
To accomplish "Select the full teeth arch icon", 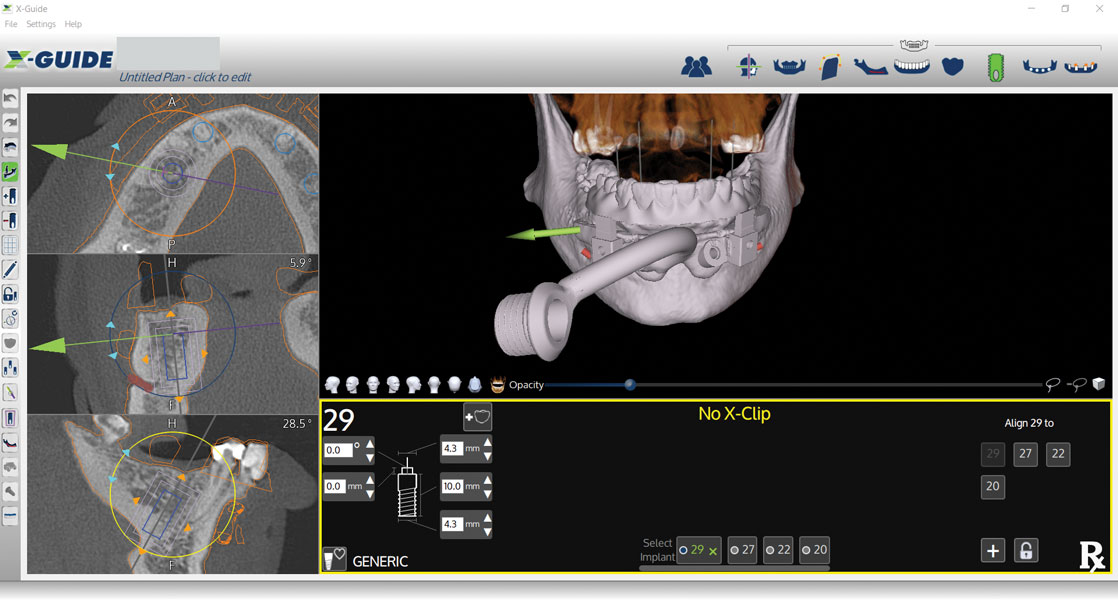I will tap(911, 65).
